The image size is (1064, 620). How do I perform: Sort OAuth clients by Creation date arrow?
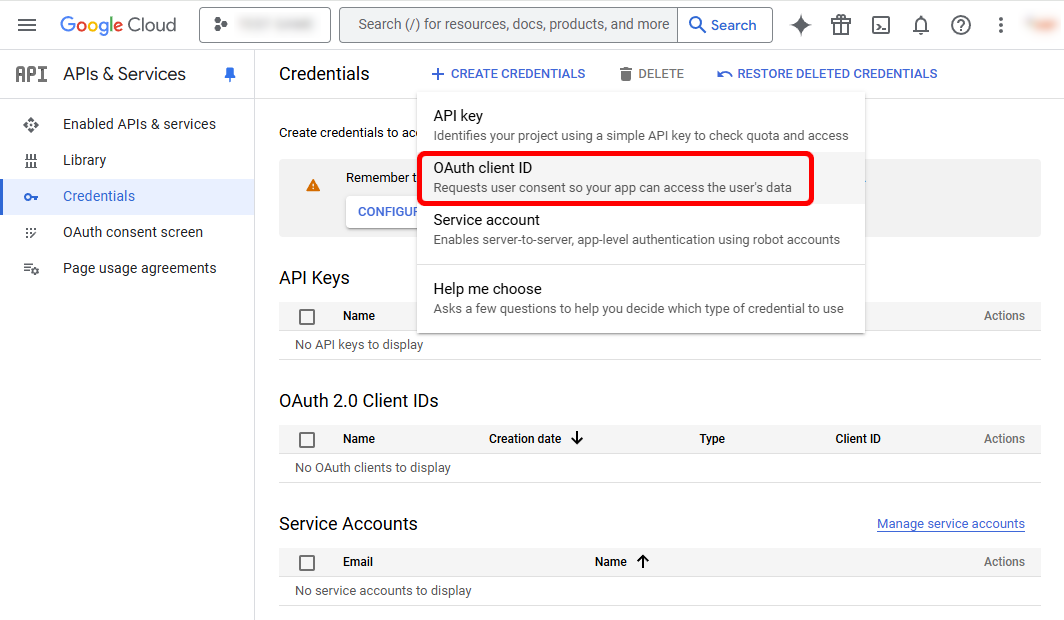point(577,438)
